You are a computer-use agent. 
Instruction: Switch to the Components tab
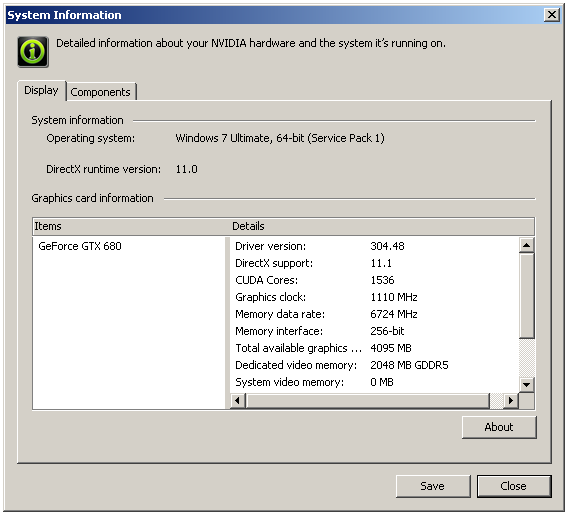pos(100,92)
